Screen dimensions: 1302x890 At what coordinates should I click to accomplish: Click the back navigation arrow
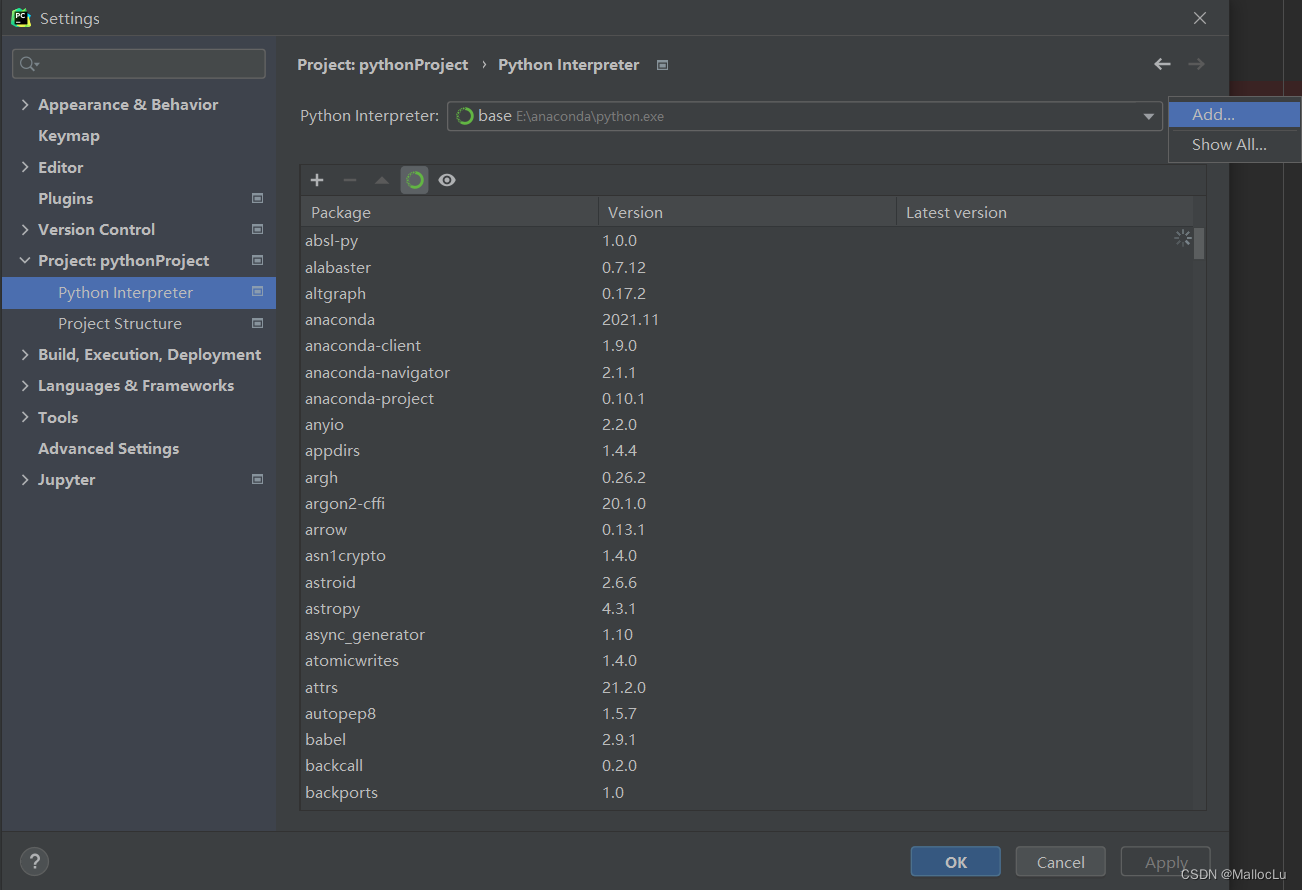(1162, 64)
